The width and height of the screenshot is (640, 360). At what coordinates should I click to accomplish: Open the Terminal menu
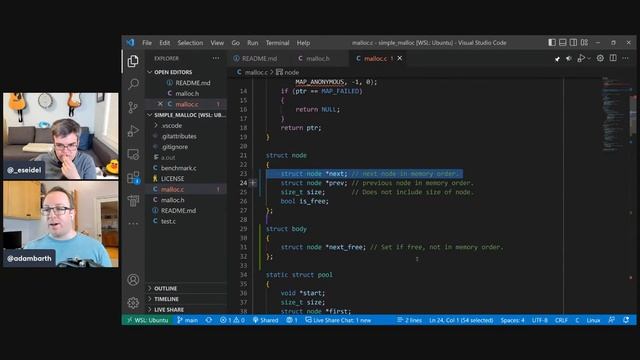tap(278, 43)
